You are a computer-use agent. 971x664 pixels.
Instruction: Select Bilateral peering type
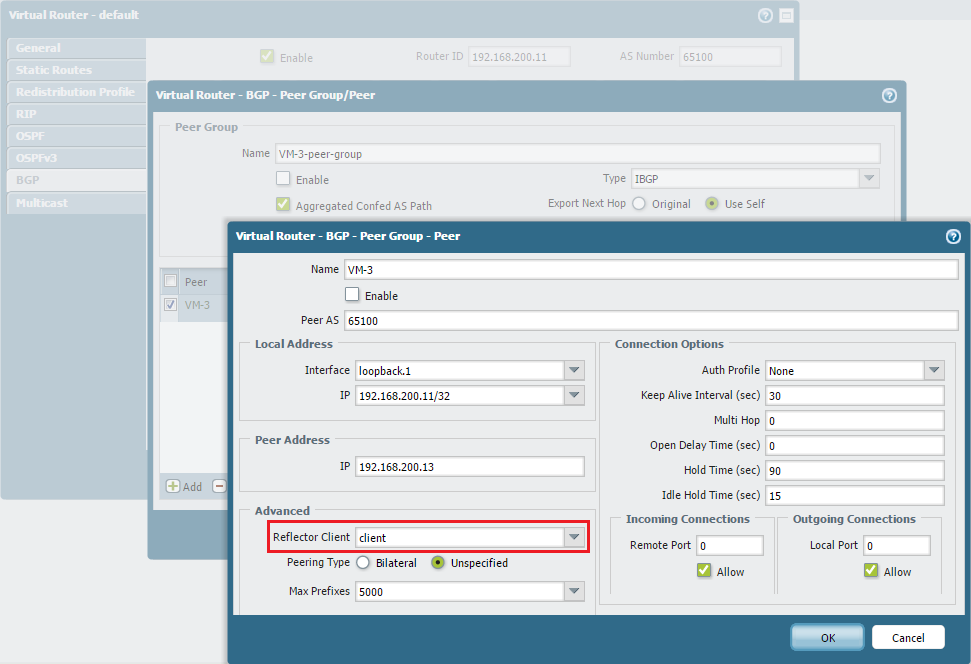[x=363, y=563]
